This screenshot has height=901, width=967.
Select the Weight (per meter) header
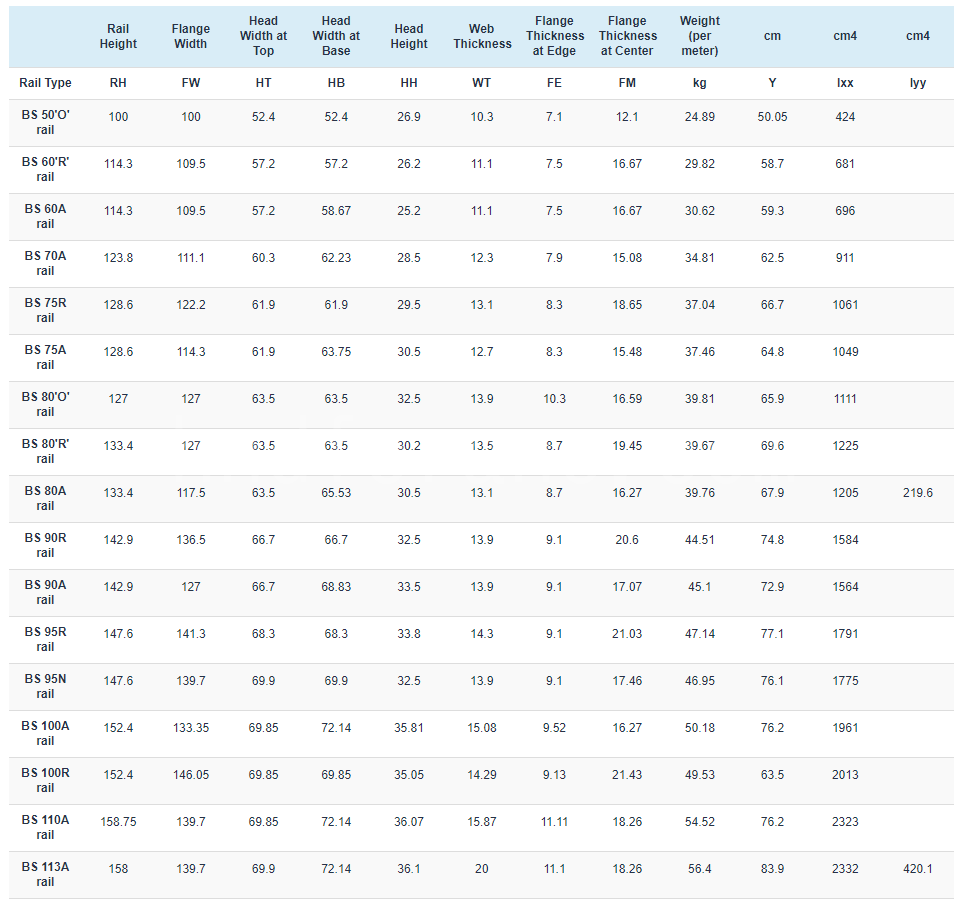coord(699,36)
